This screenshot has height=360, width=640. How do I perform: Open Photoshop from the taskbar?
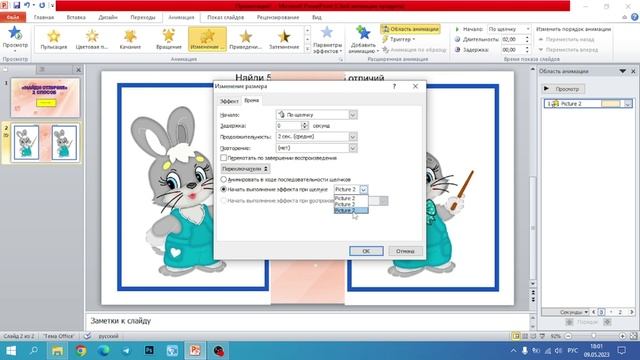(149, 350)
